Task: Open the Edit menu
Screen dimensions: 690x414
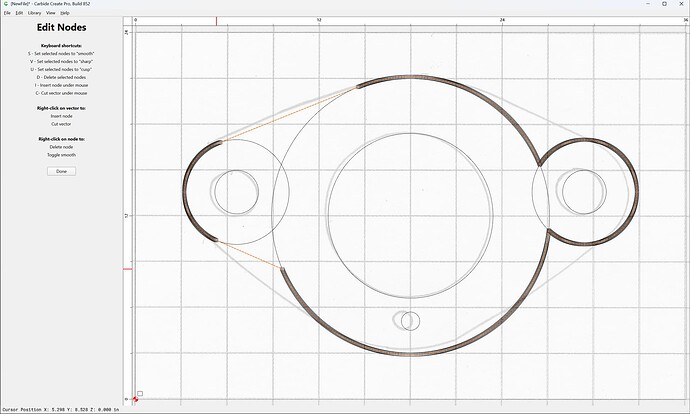Action: click(x=19, y=13)
